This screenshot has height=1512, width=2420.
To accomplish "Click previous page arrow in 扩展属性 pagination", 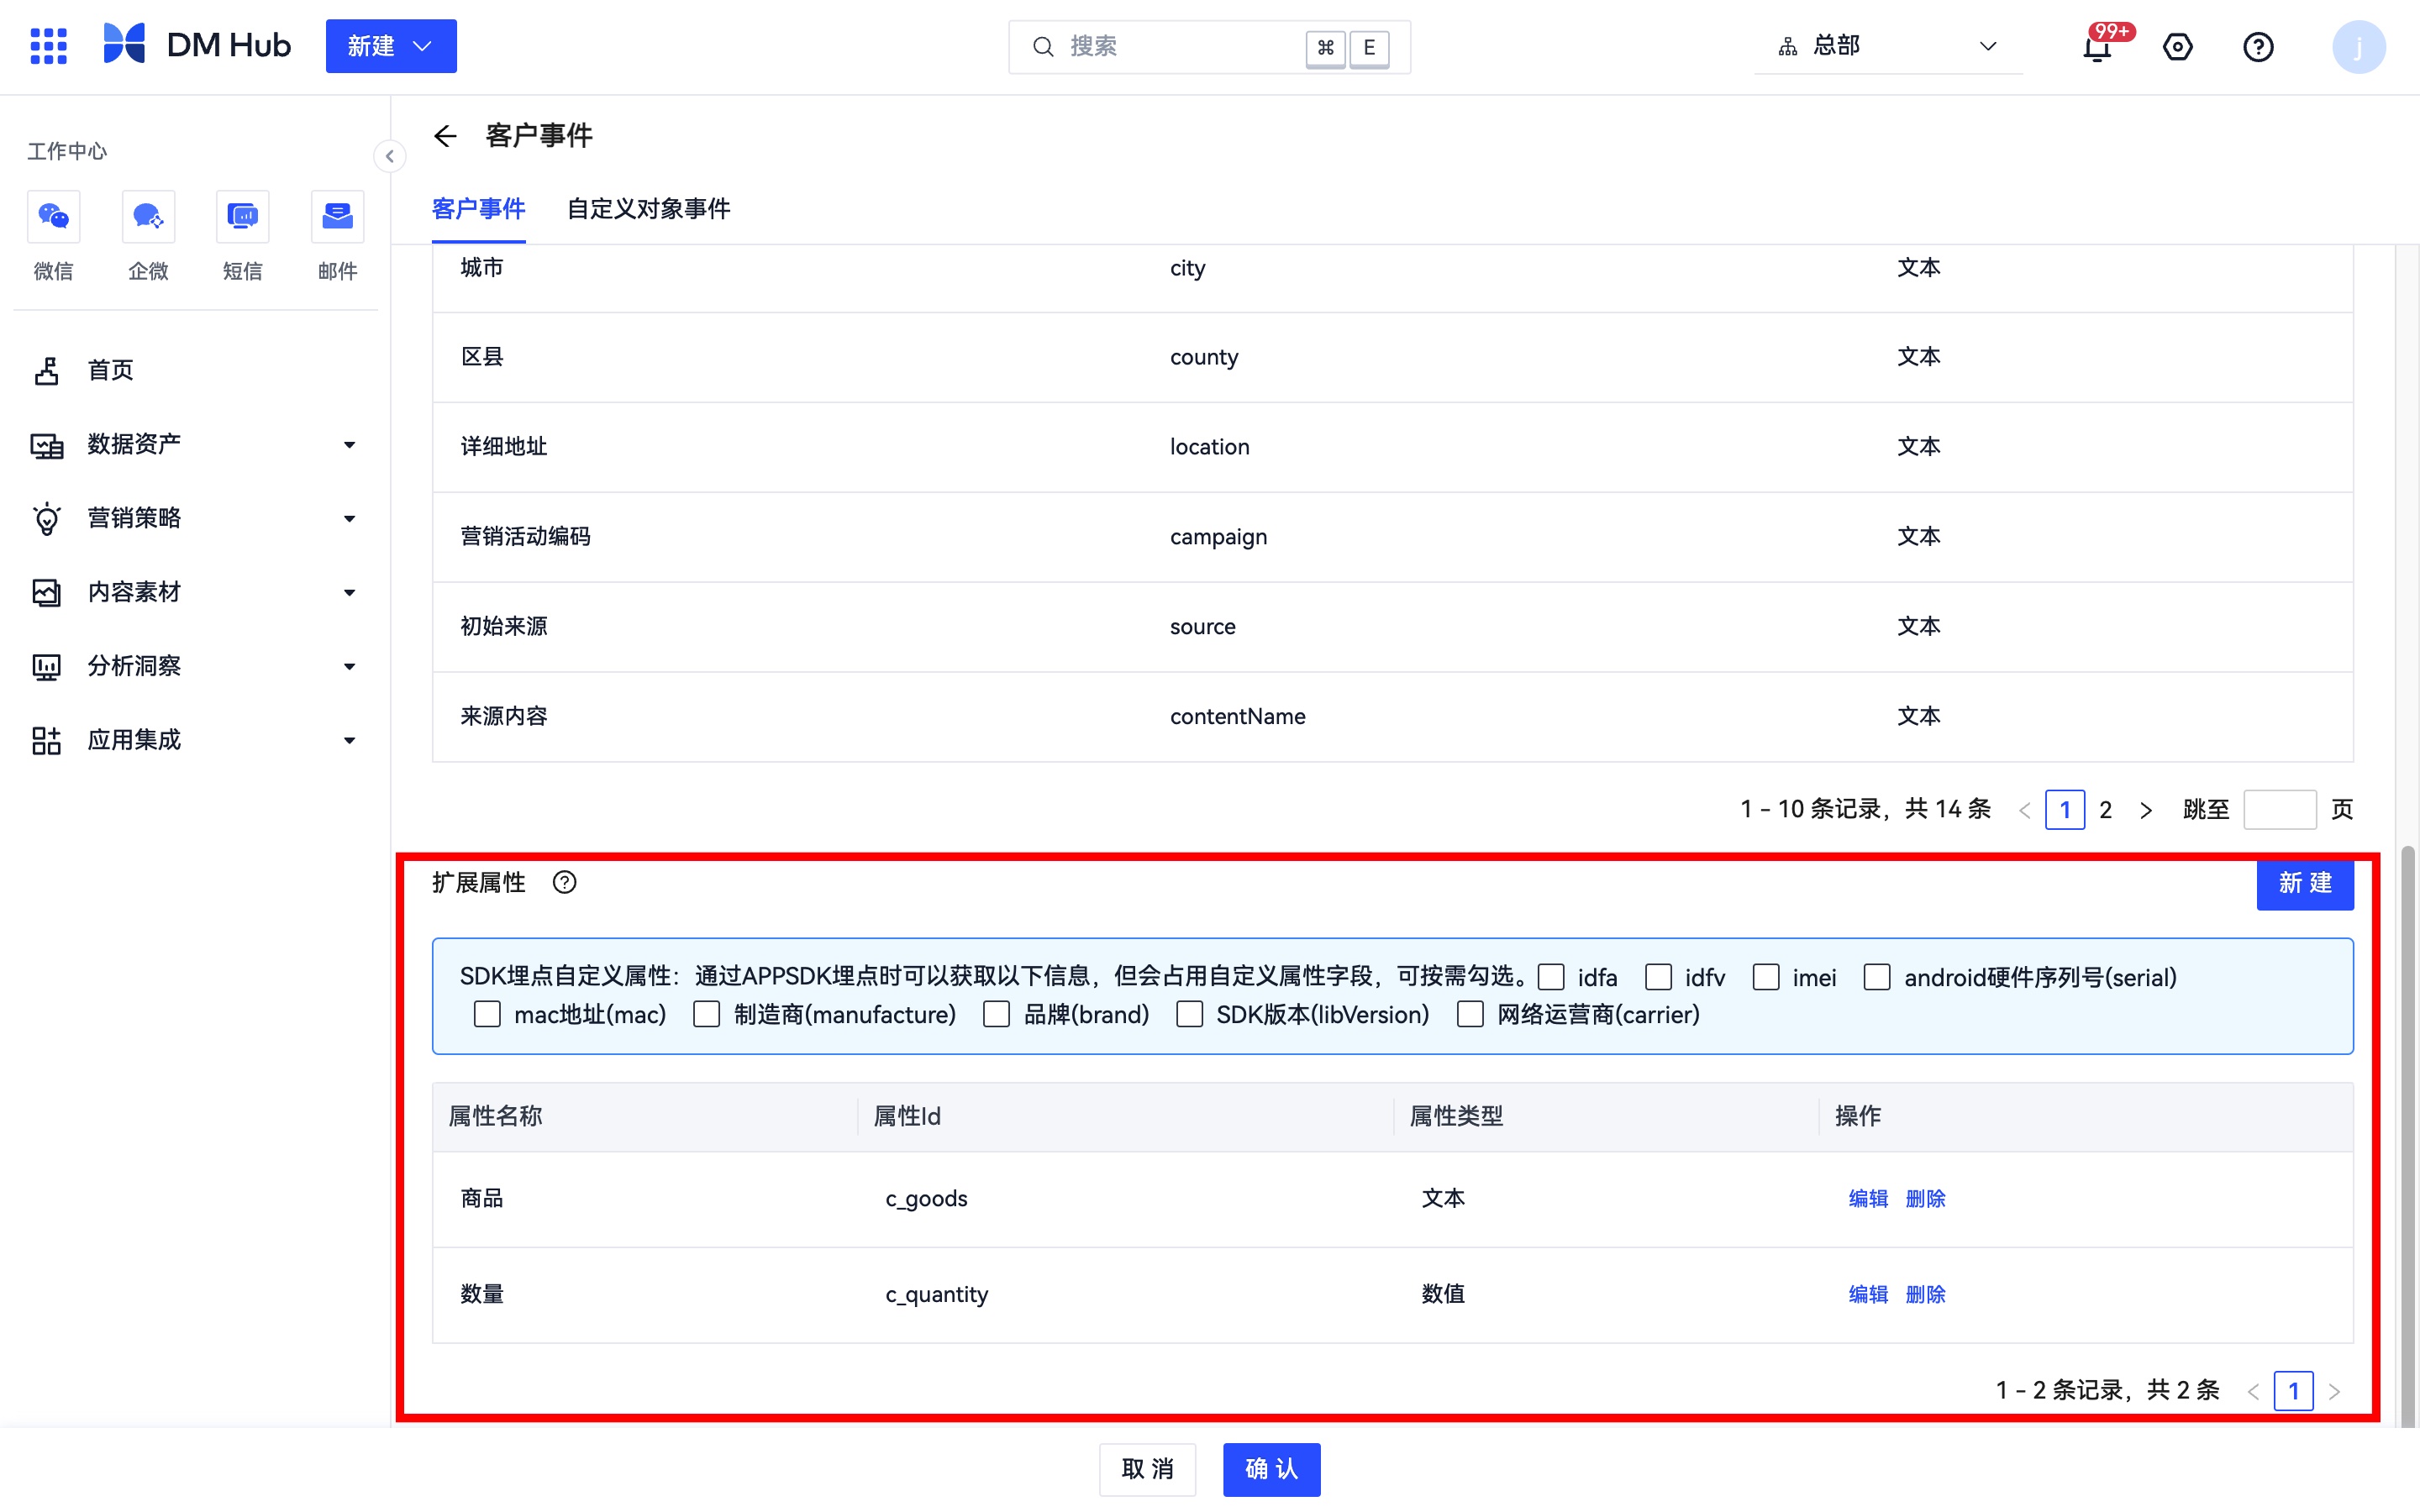I will click(x=2254, y=1391).
